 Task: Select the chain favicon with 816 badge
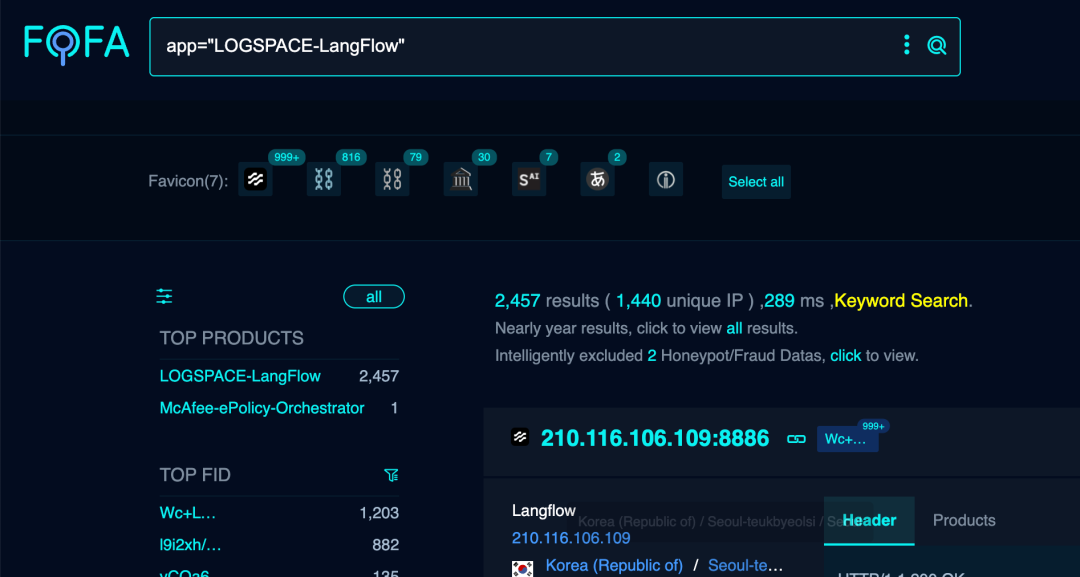(324, 180)
